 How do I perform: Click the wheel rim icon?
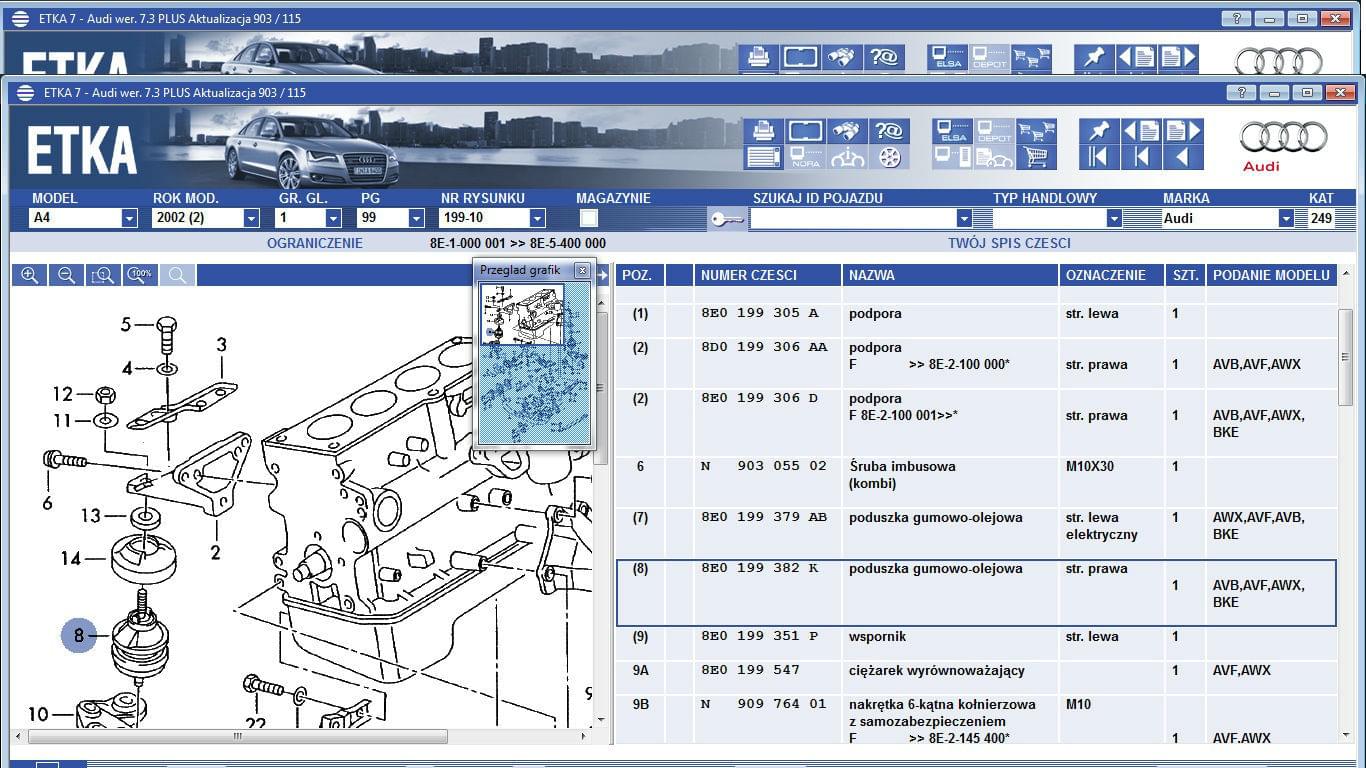click(887, 157)
